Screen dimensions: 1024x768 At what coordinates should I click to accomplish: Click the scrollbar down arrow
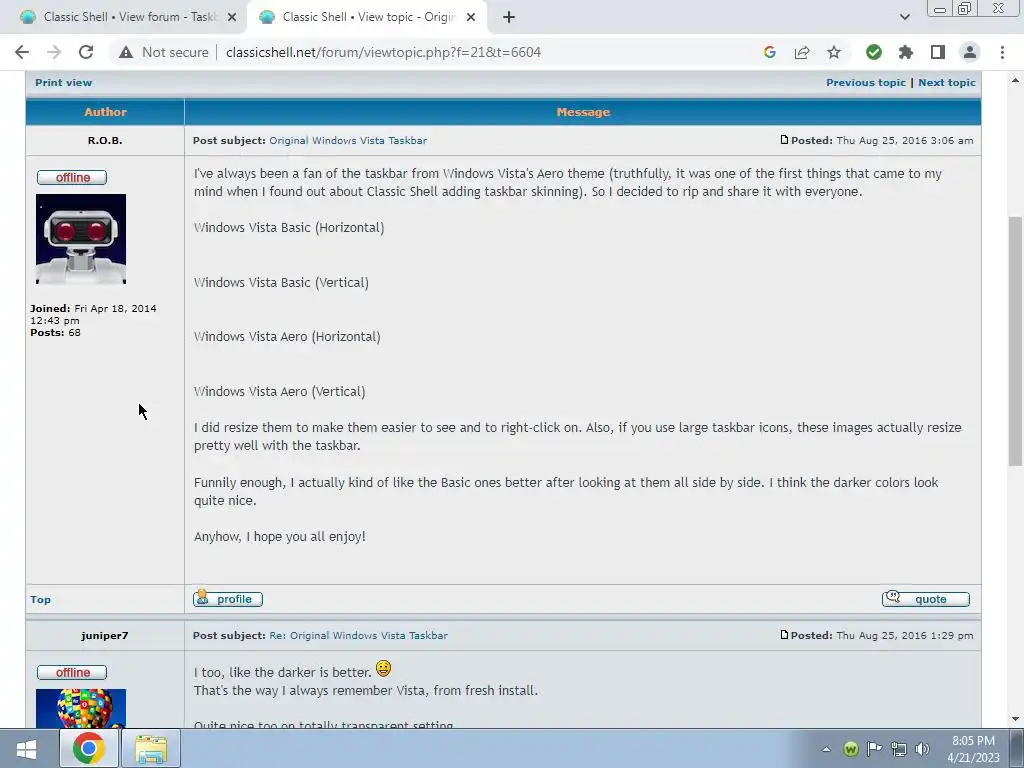coord(1016,719)
